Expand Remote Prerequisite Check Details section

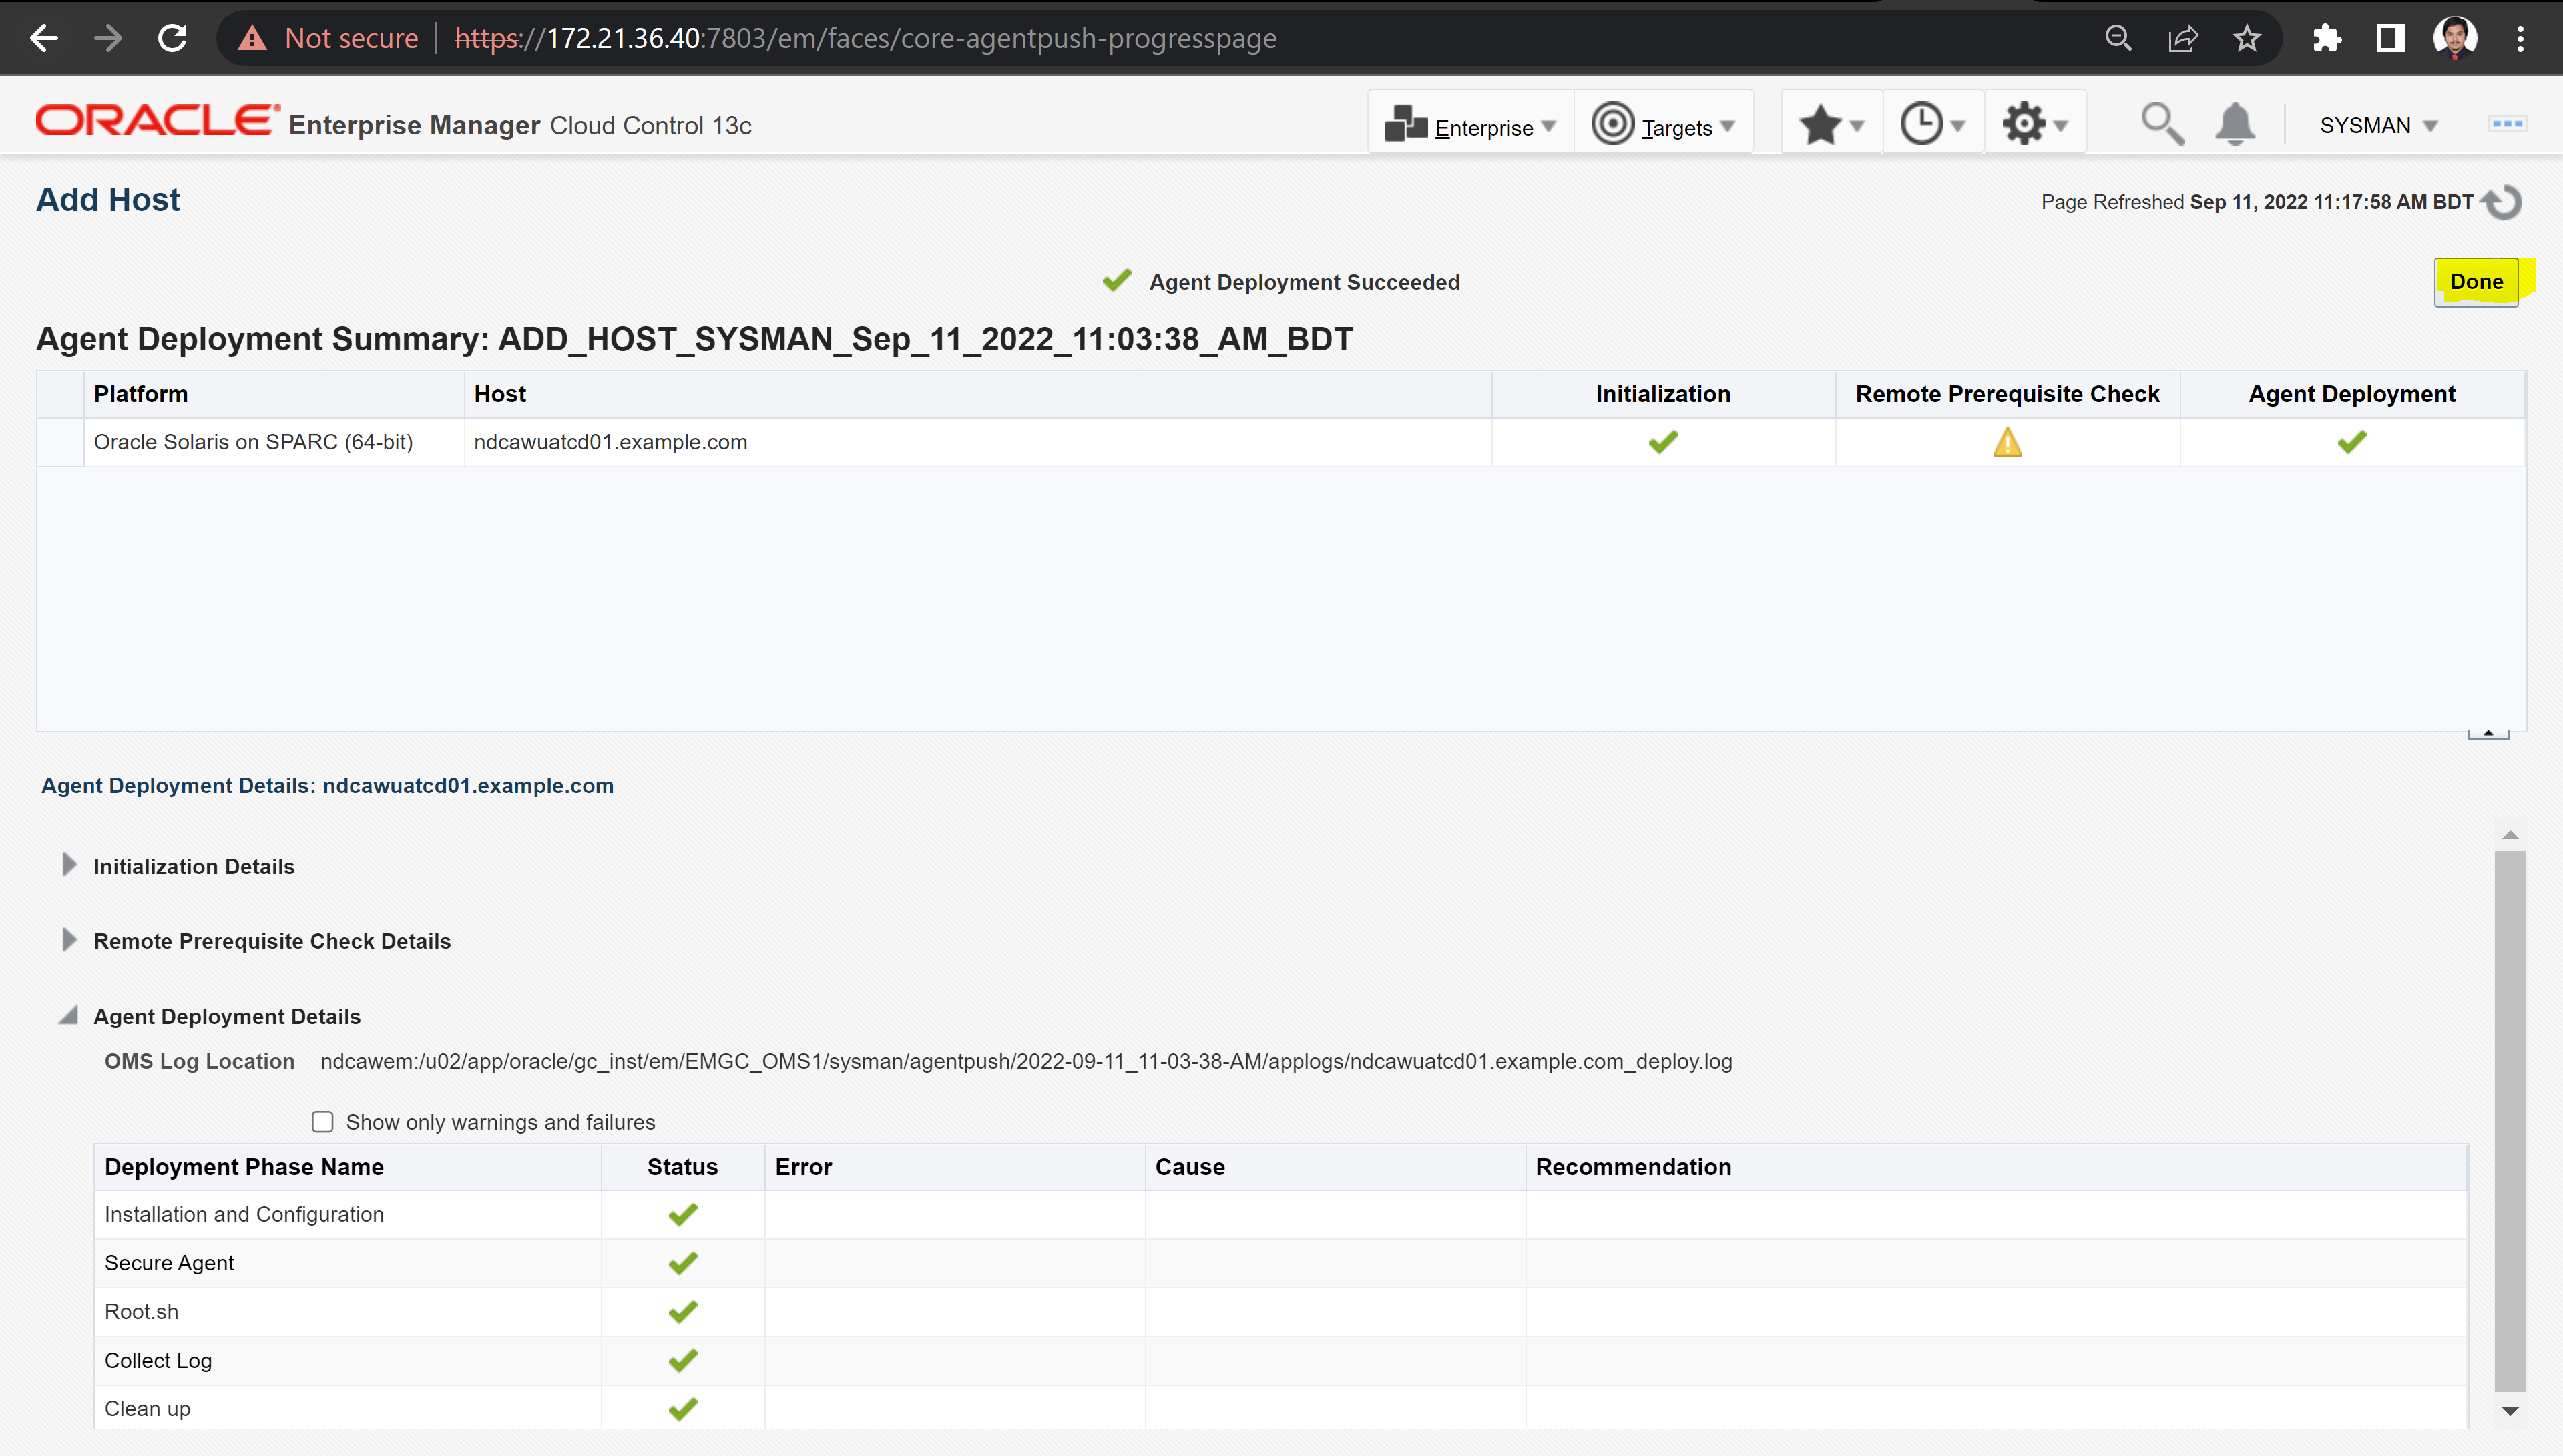tap(69, 940)
